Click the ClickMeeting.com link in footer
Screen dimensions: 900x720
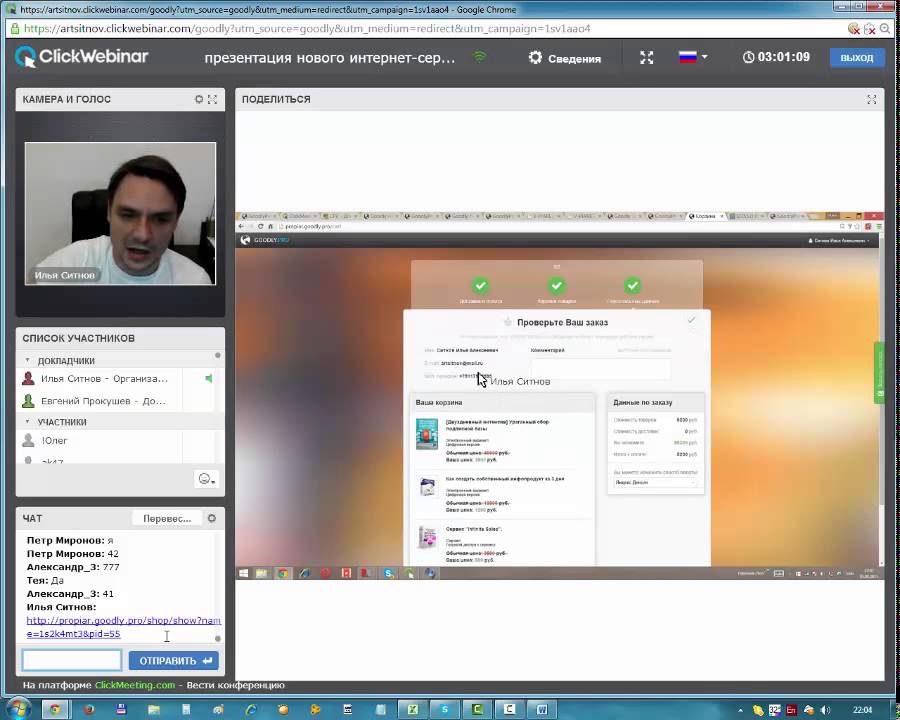135,685
